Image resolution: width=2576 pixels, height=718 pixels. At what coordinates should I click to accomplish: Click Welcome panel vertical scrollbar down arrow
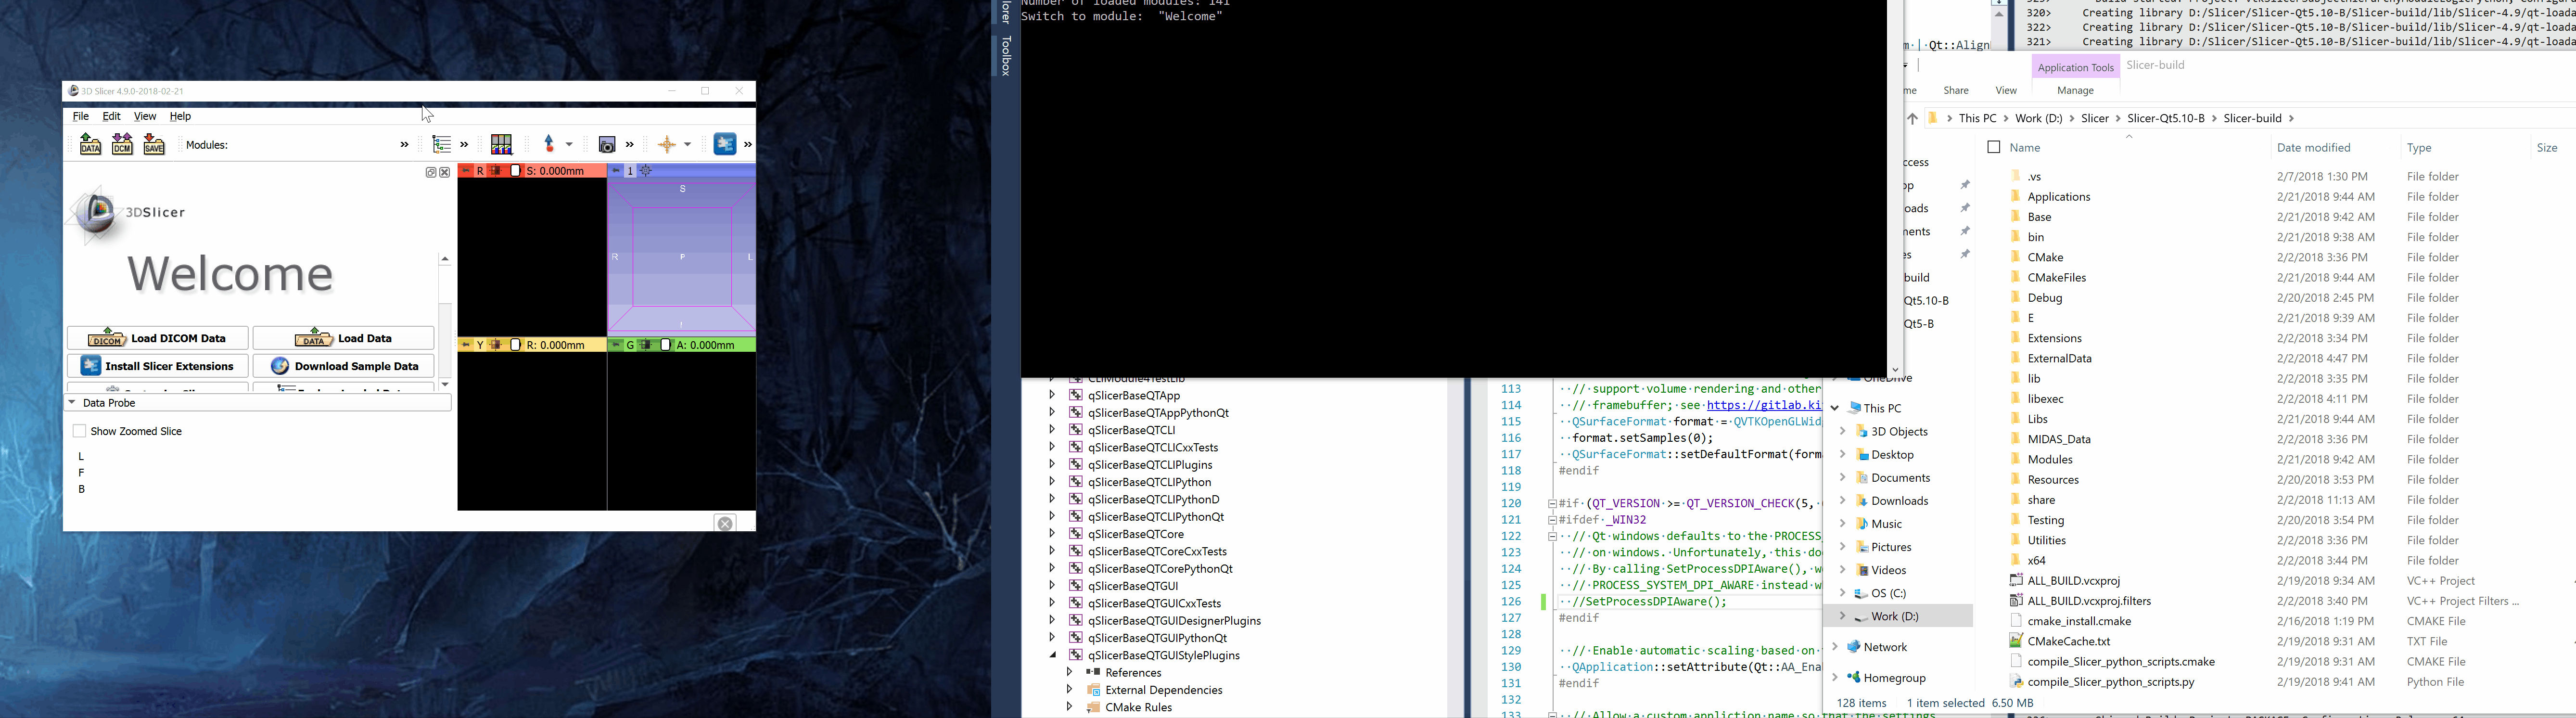[445, 384]
